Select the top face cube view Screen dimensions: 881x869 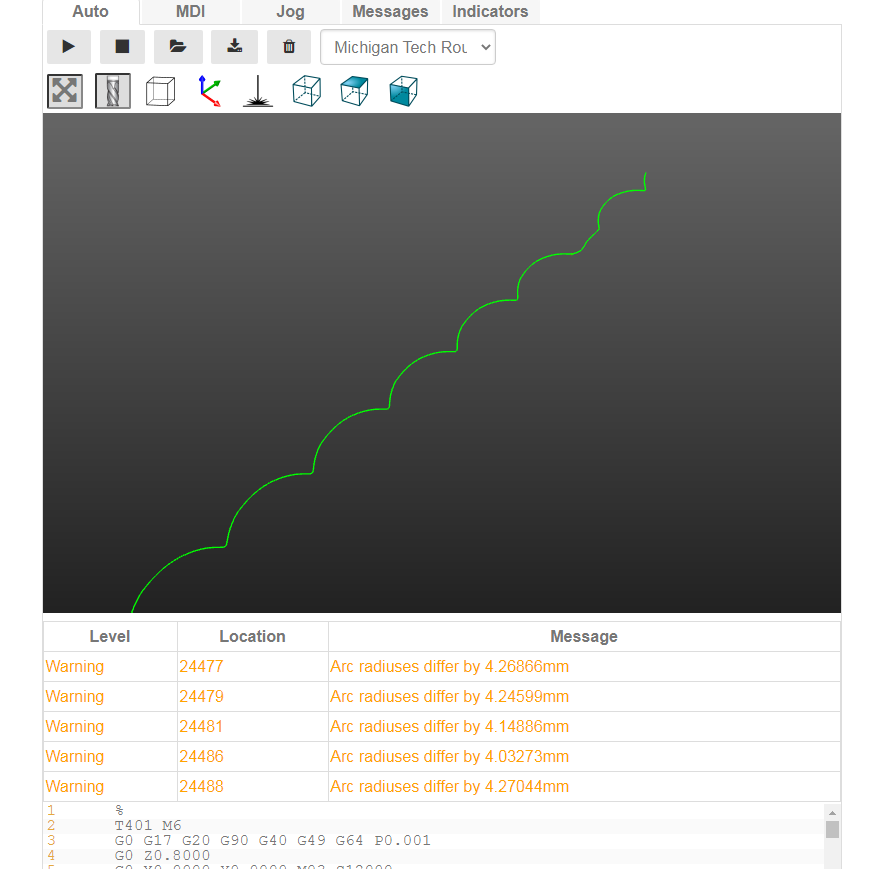point(354,91)
